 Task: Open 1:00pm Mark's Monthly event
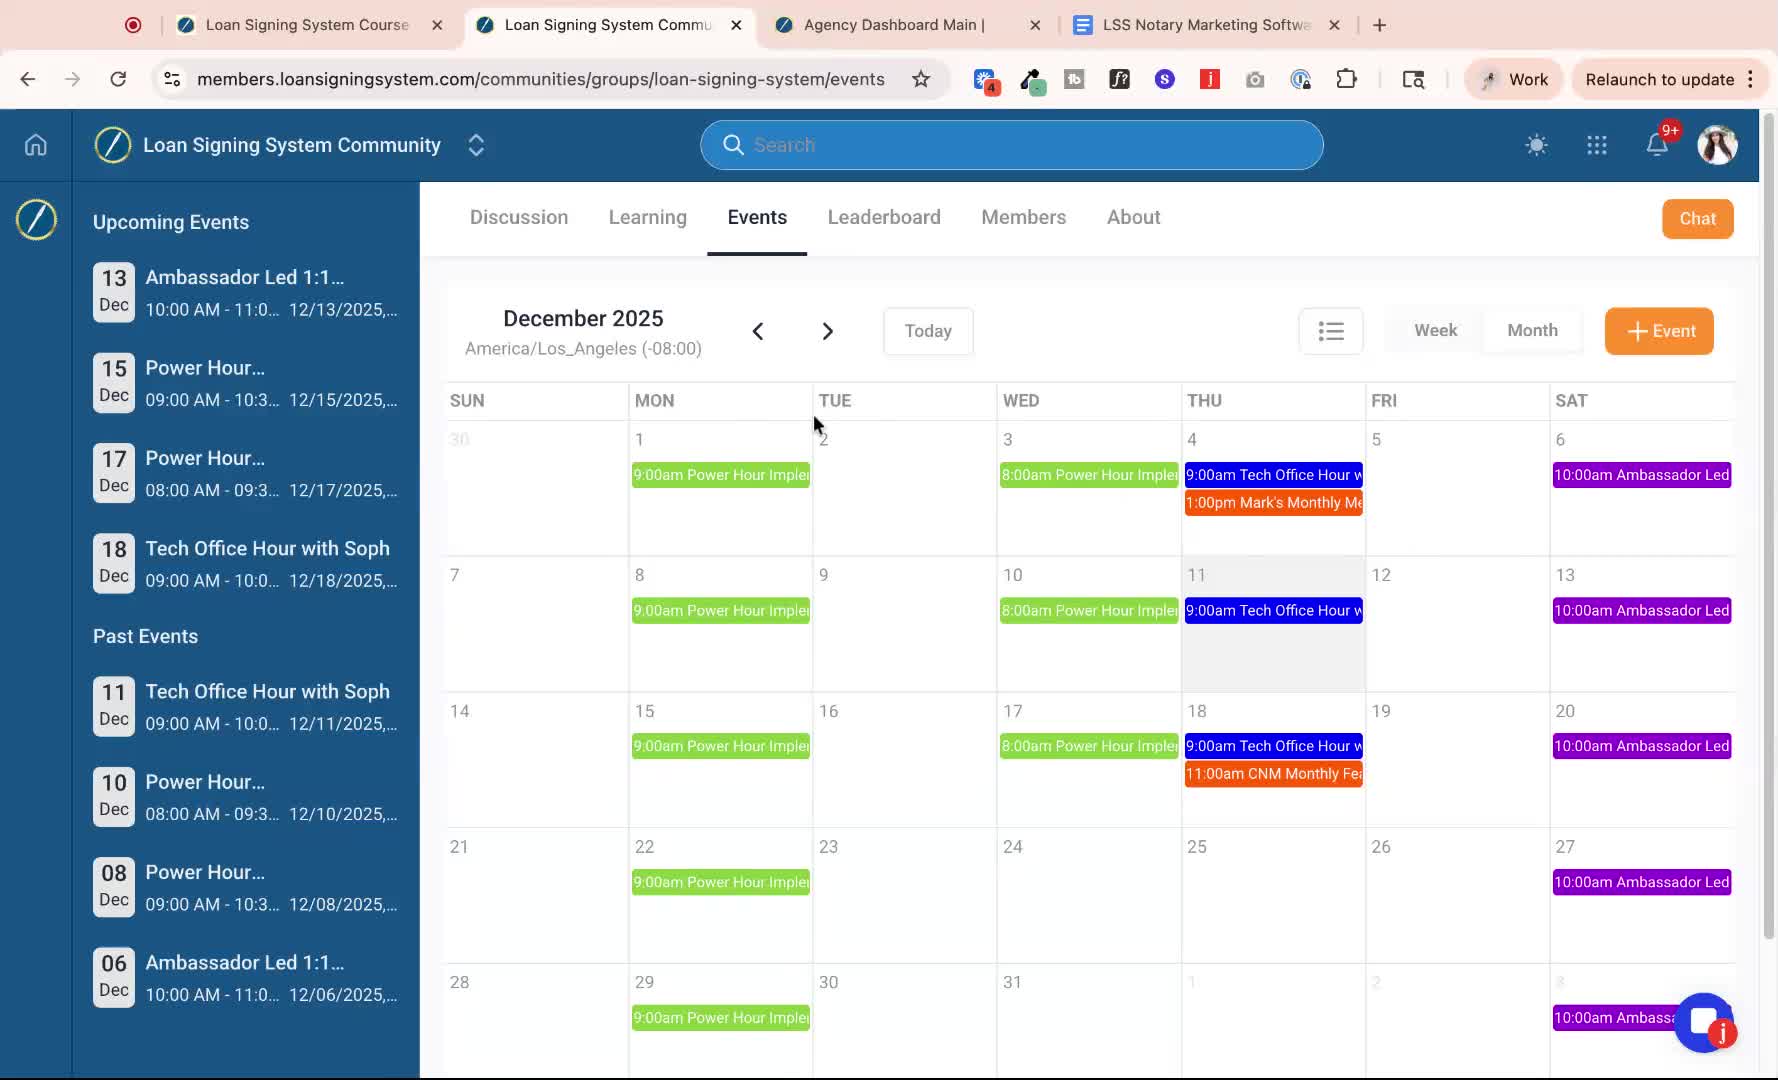click(1273, 503)
